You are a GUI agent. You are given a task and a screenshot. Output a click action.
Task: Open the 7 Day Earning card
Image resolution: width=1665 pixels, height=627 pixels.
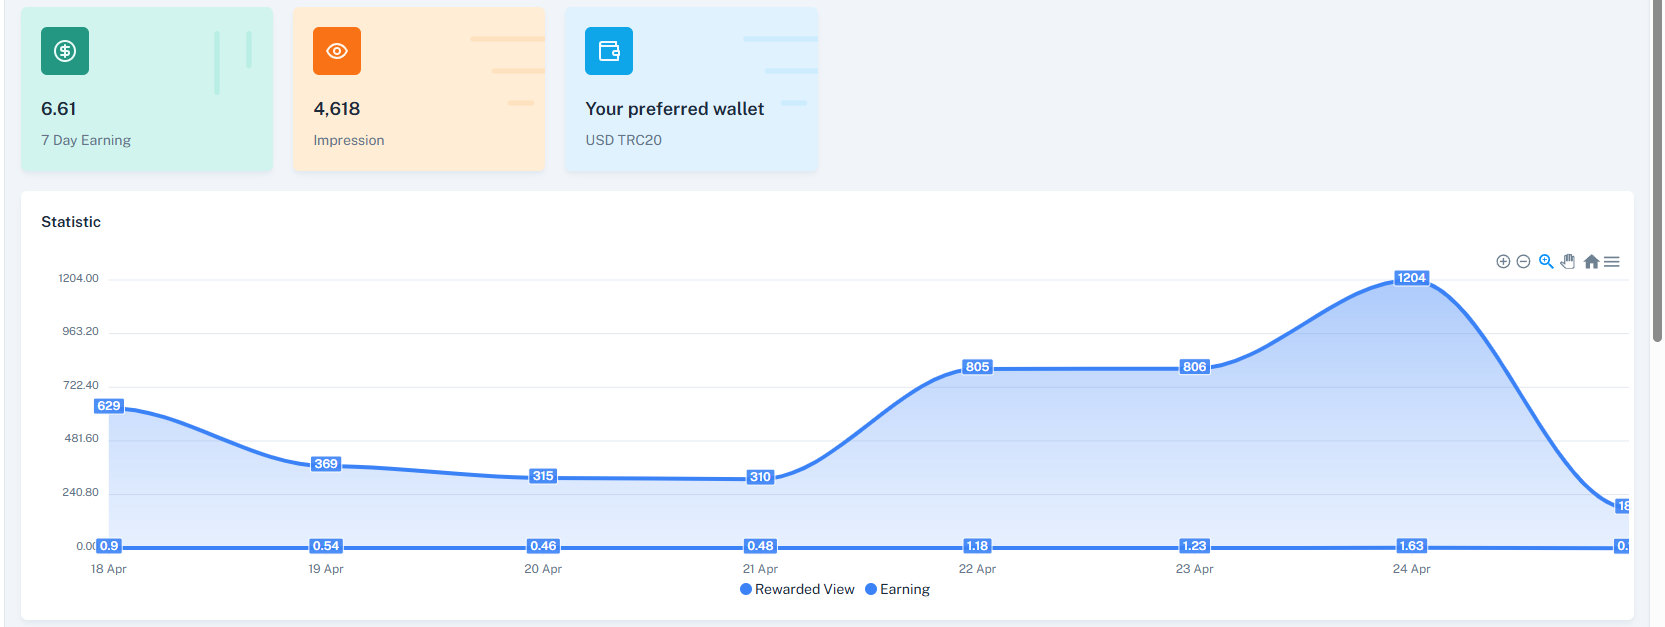coord(147,89)
